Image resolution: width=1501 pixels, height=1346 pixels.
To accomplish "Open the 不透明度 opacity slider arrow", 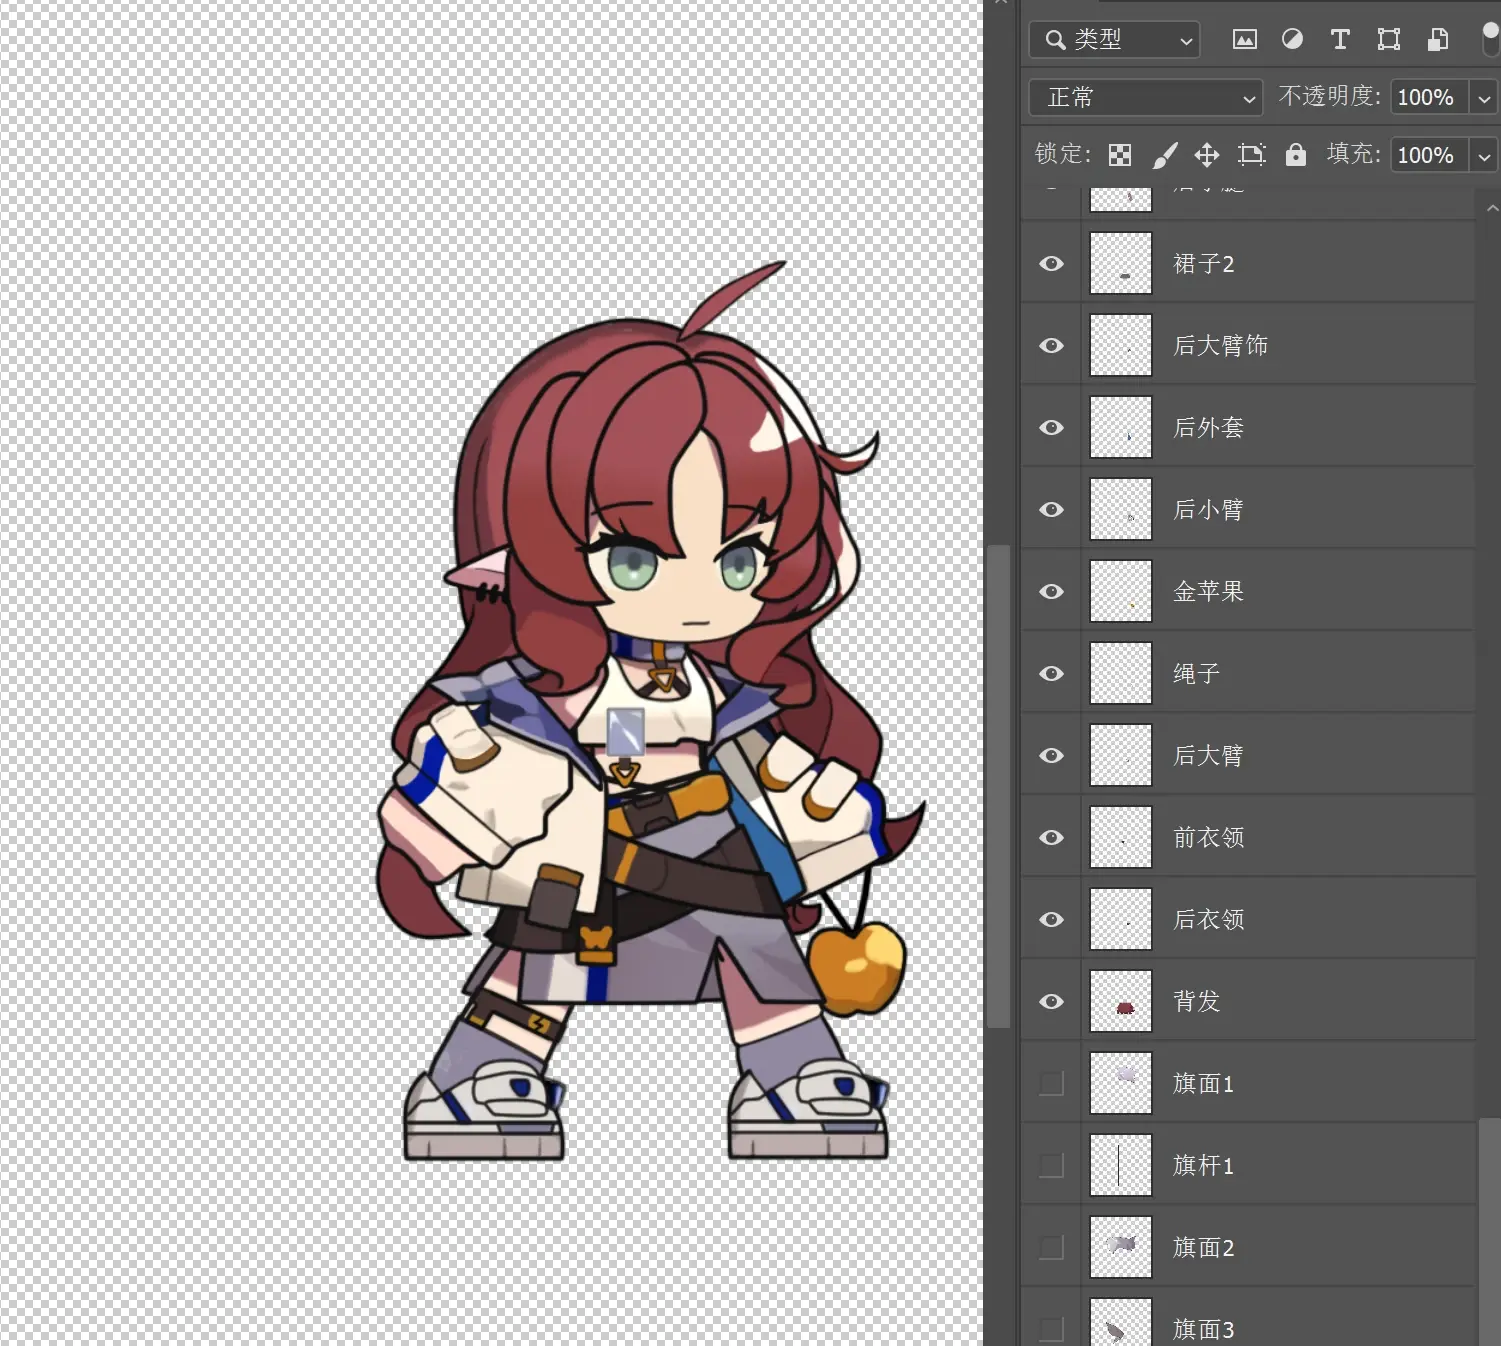I will [x=1484, y=98].
